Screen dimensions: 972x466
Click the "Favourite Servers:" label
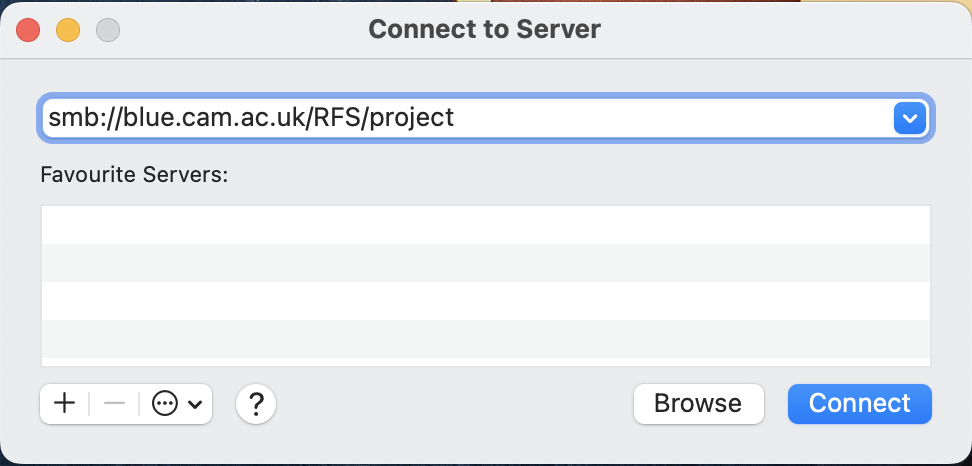coord(134,175)
